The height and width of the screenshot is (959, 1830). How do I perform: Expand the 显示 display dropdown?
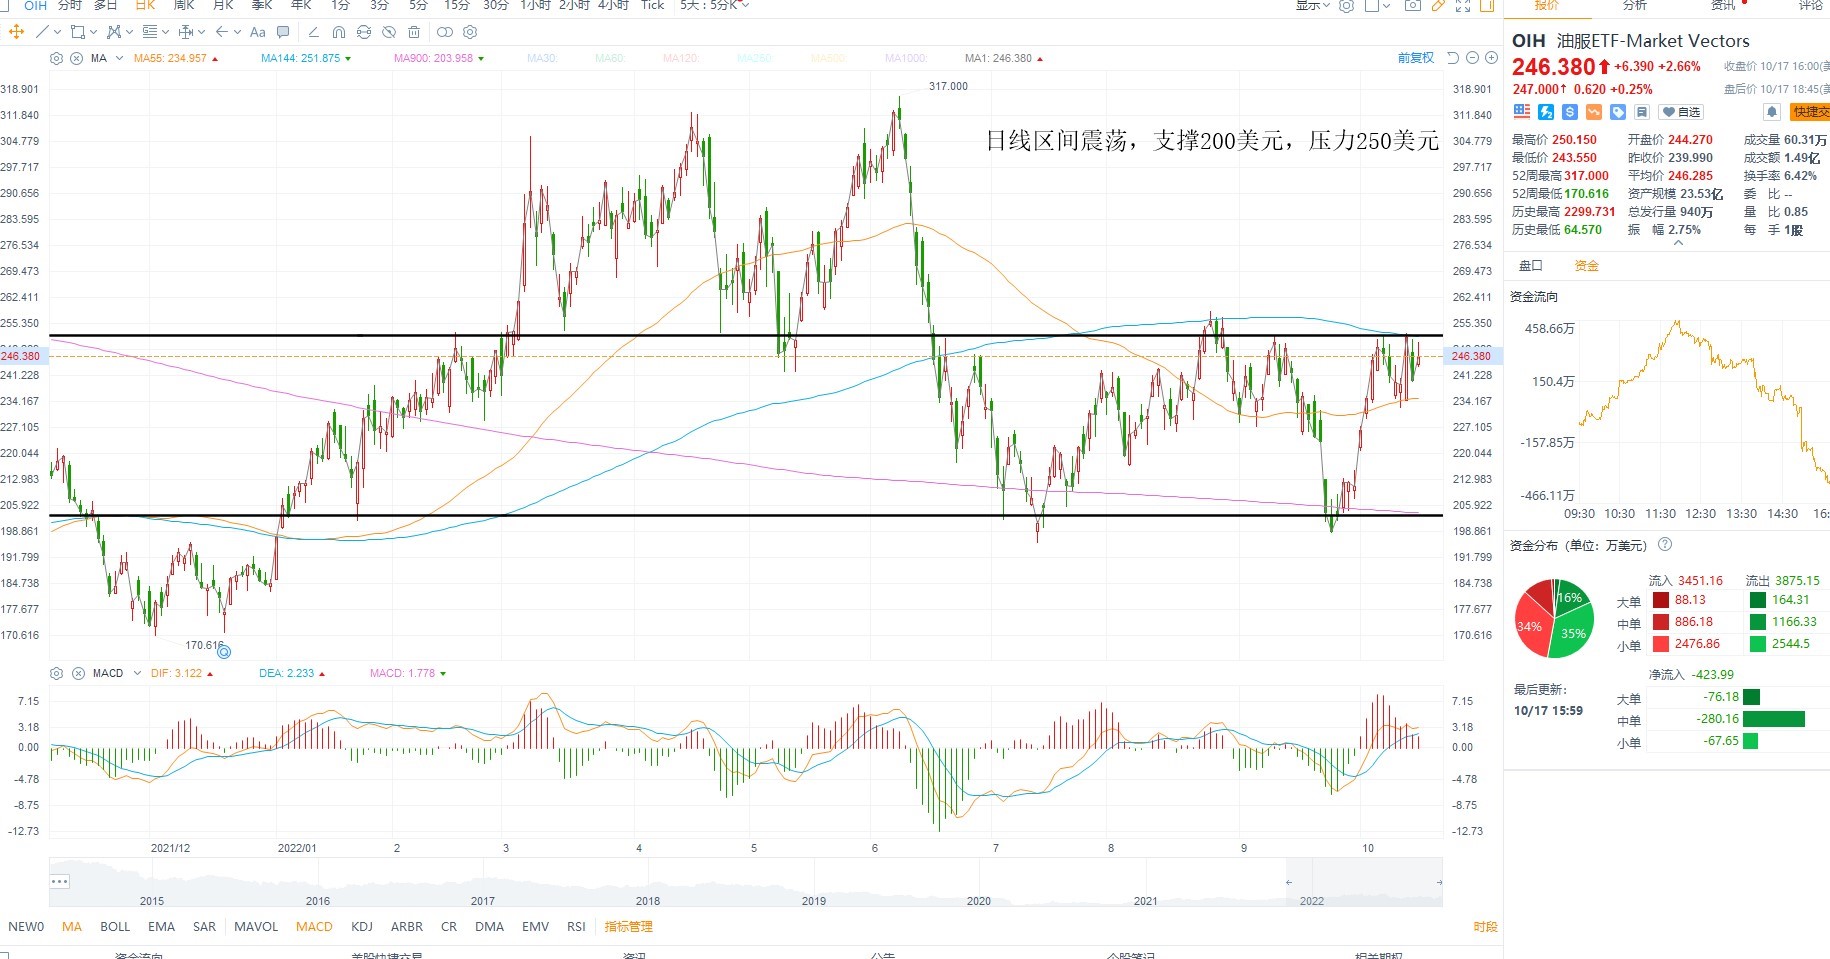pyautogui.click(x=1312, y=6)
